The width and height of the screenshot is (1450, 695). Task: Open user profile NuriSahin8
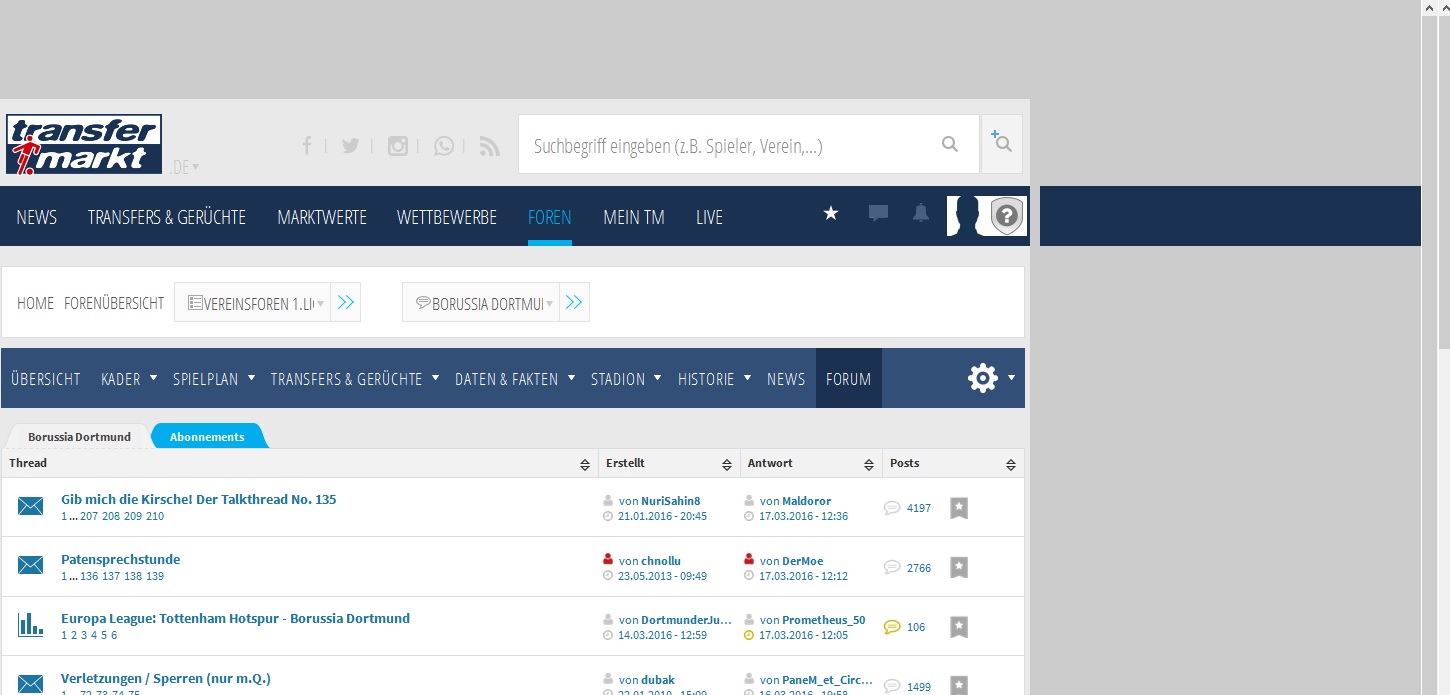(x=671, y=501)
